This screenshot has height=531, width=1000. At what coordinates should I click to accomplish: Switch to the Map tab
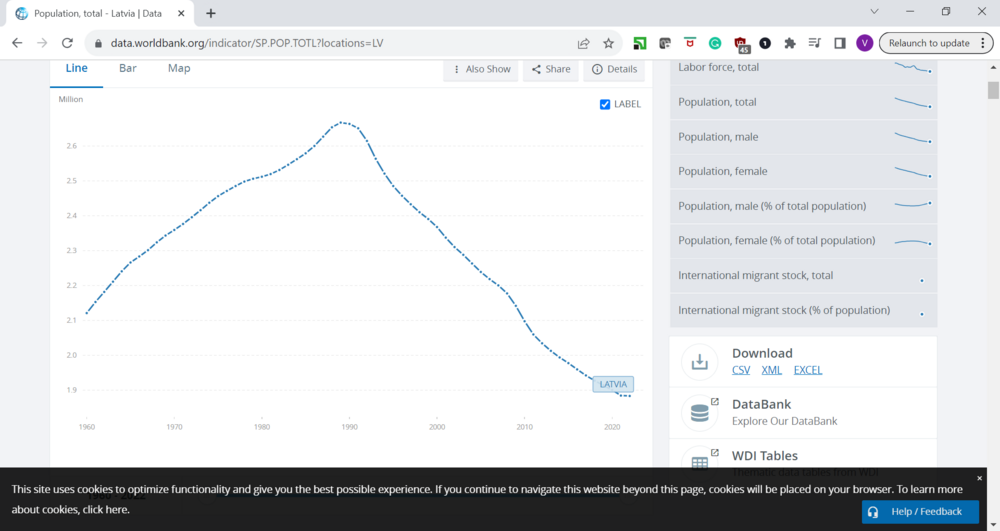tap(179, 68)
